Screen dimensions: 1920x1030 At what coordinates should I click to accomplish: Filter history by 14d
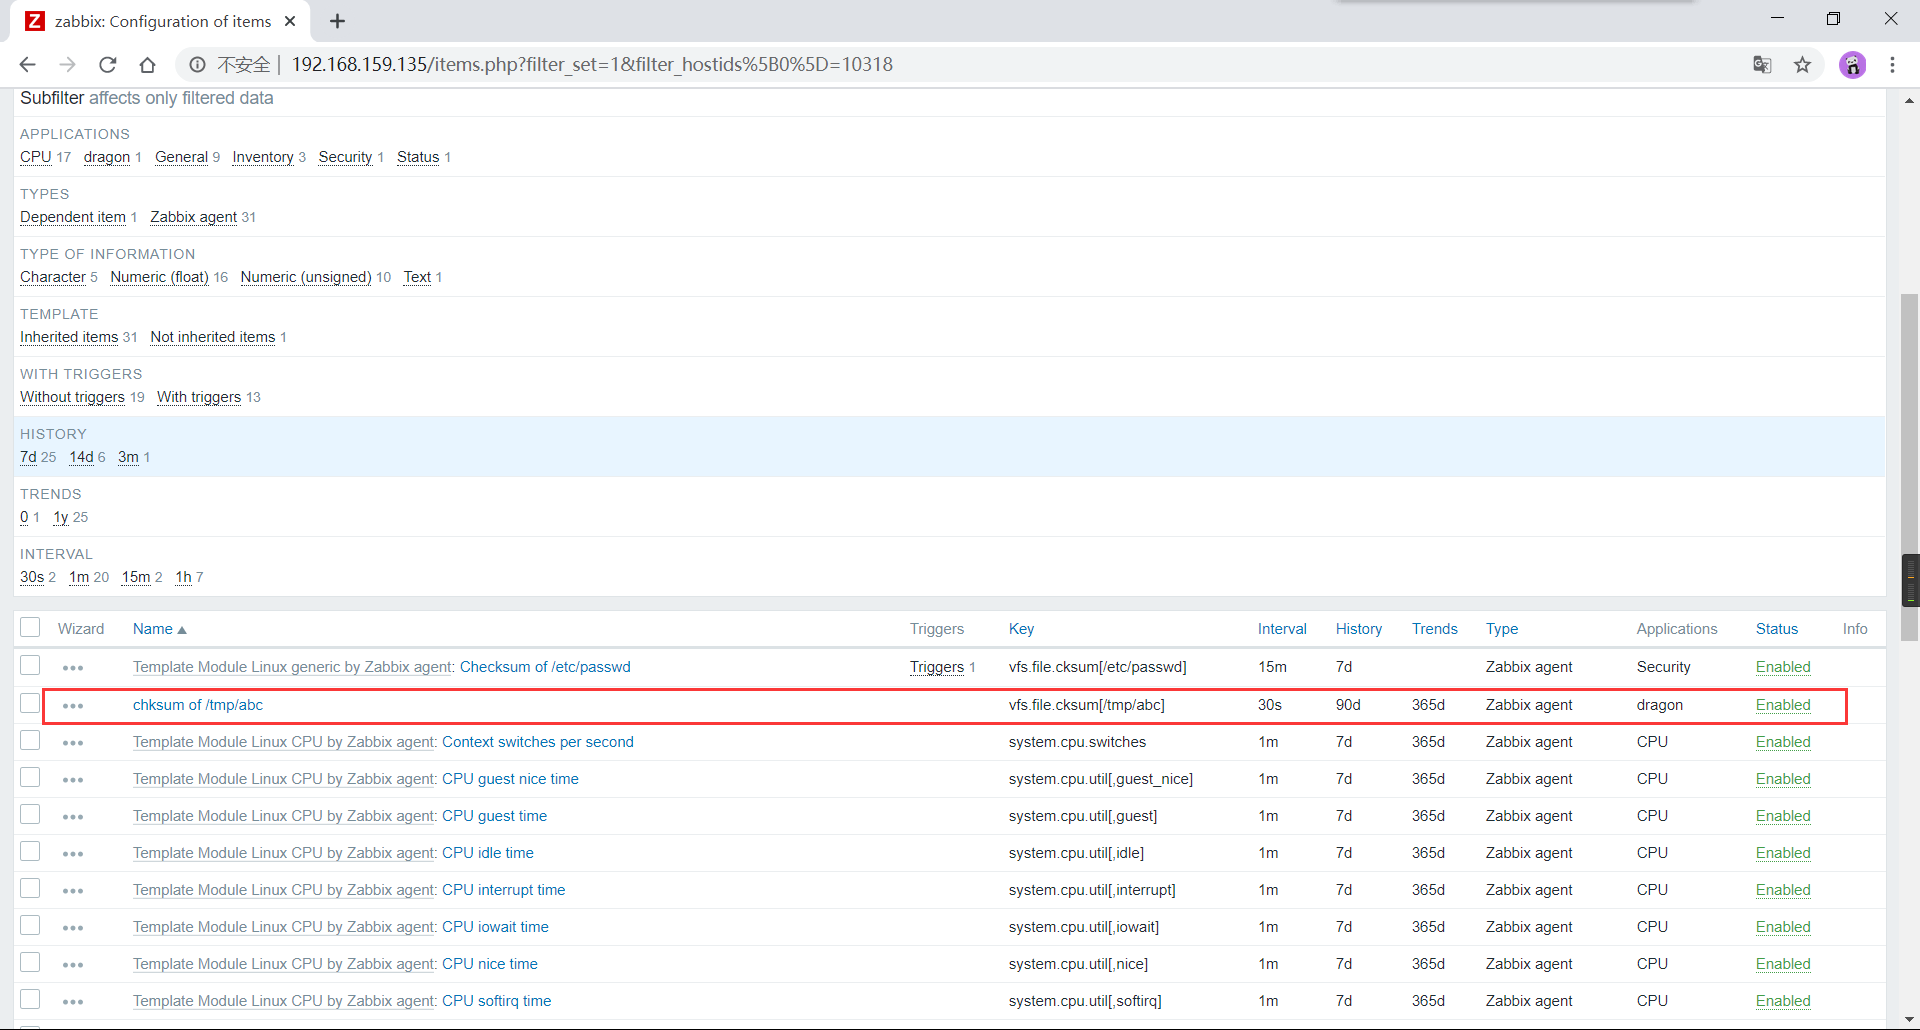point(81,457)
